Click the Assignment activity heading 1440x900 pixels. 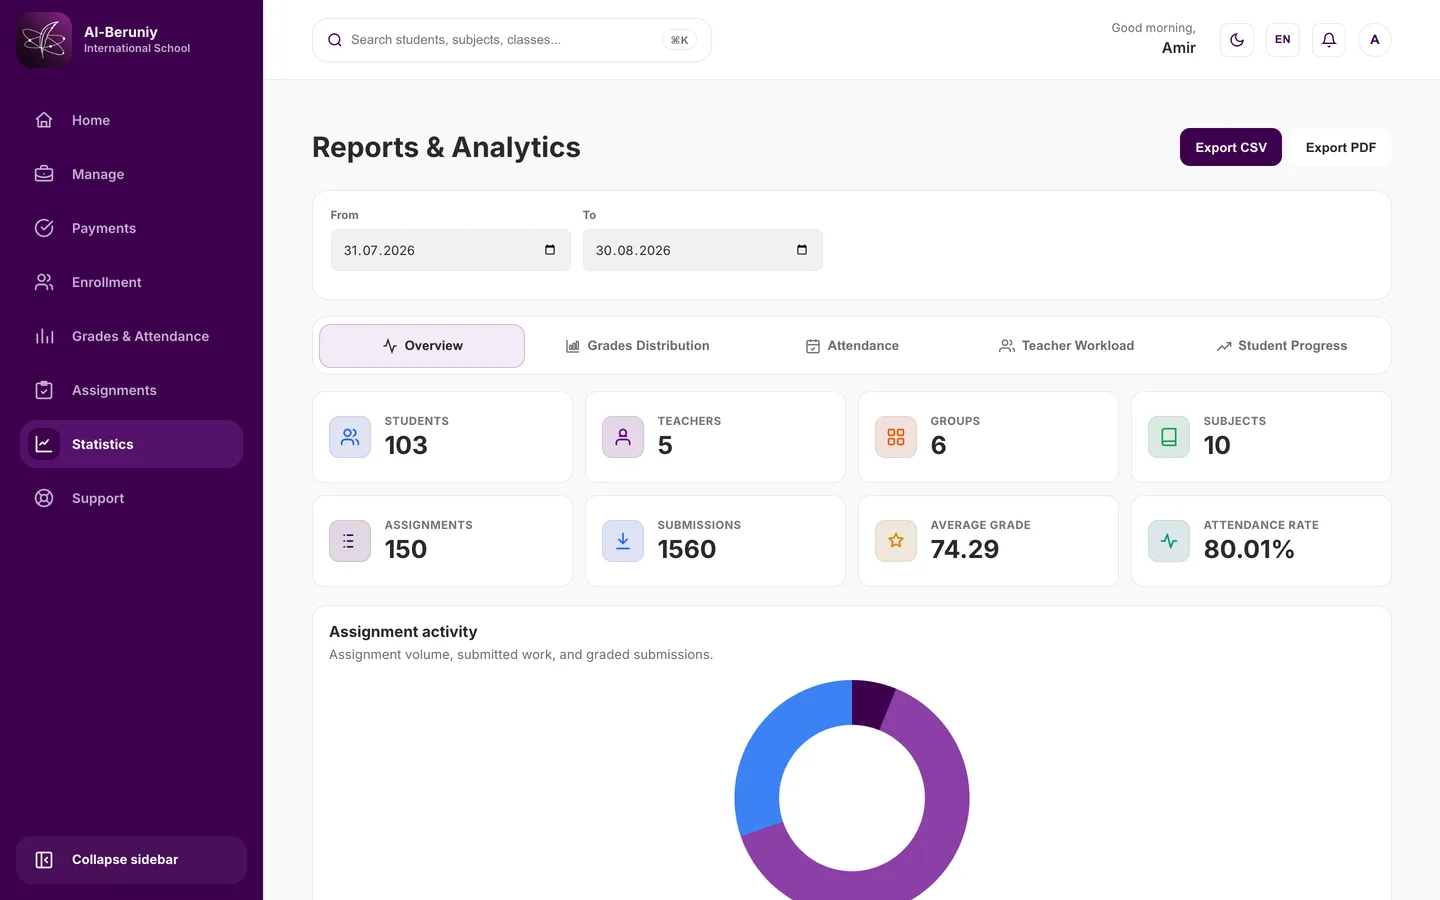tap(403, 632)
